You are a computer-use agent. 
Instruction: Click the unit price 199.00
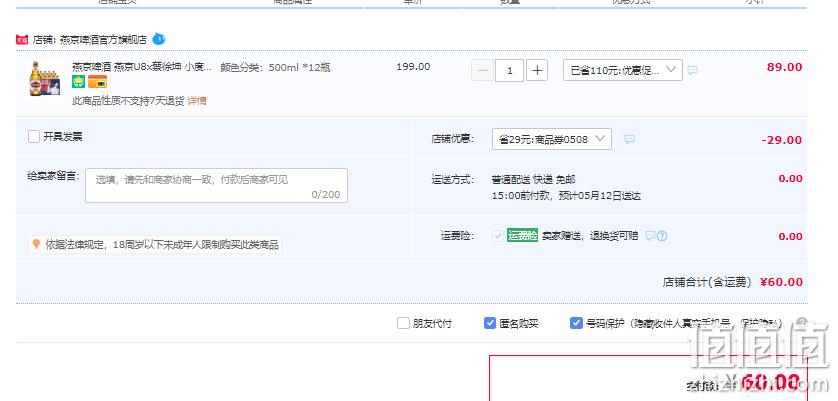(x=413, y=67)
